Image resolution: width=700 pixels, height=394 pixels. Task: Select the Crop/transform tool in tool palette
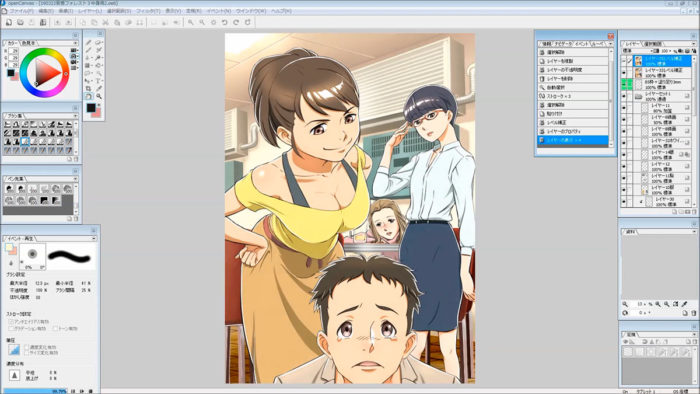click(x=89, y=89)
